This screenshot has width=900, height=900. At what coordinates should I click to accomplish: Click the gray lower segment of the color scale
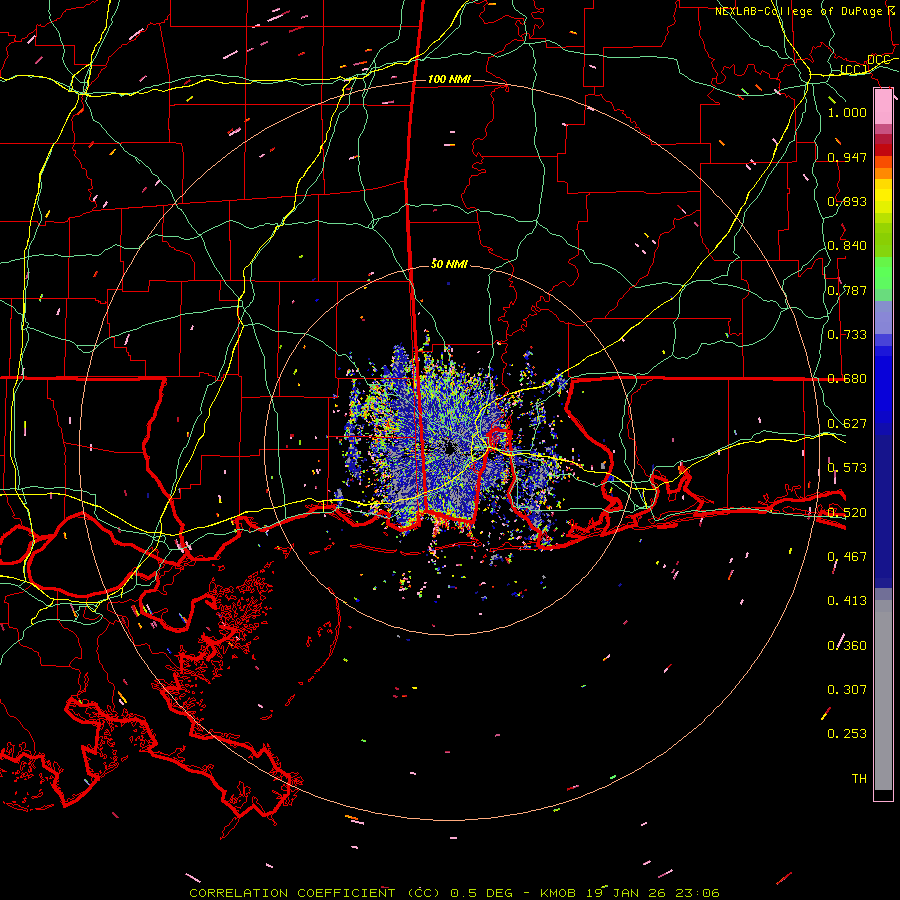(883, 695)
